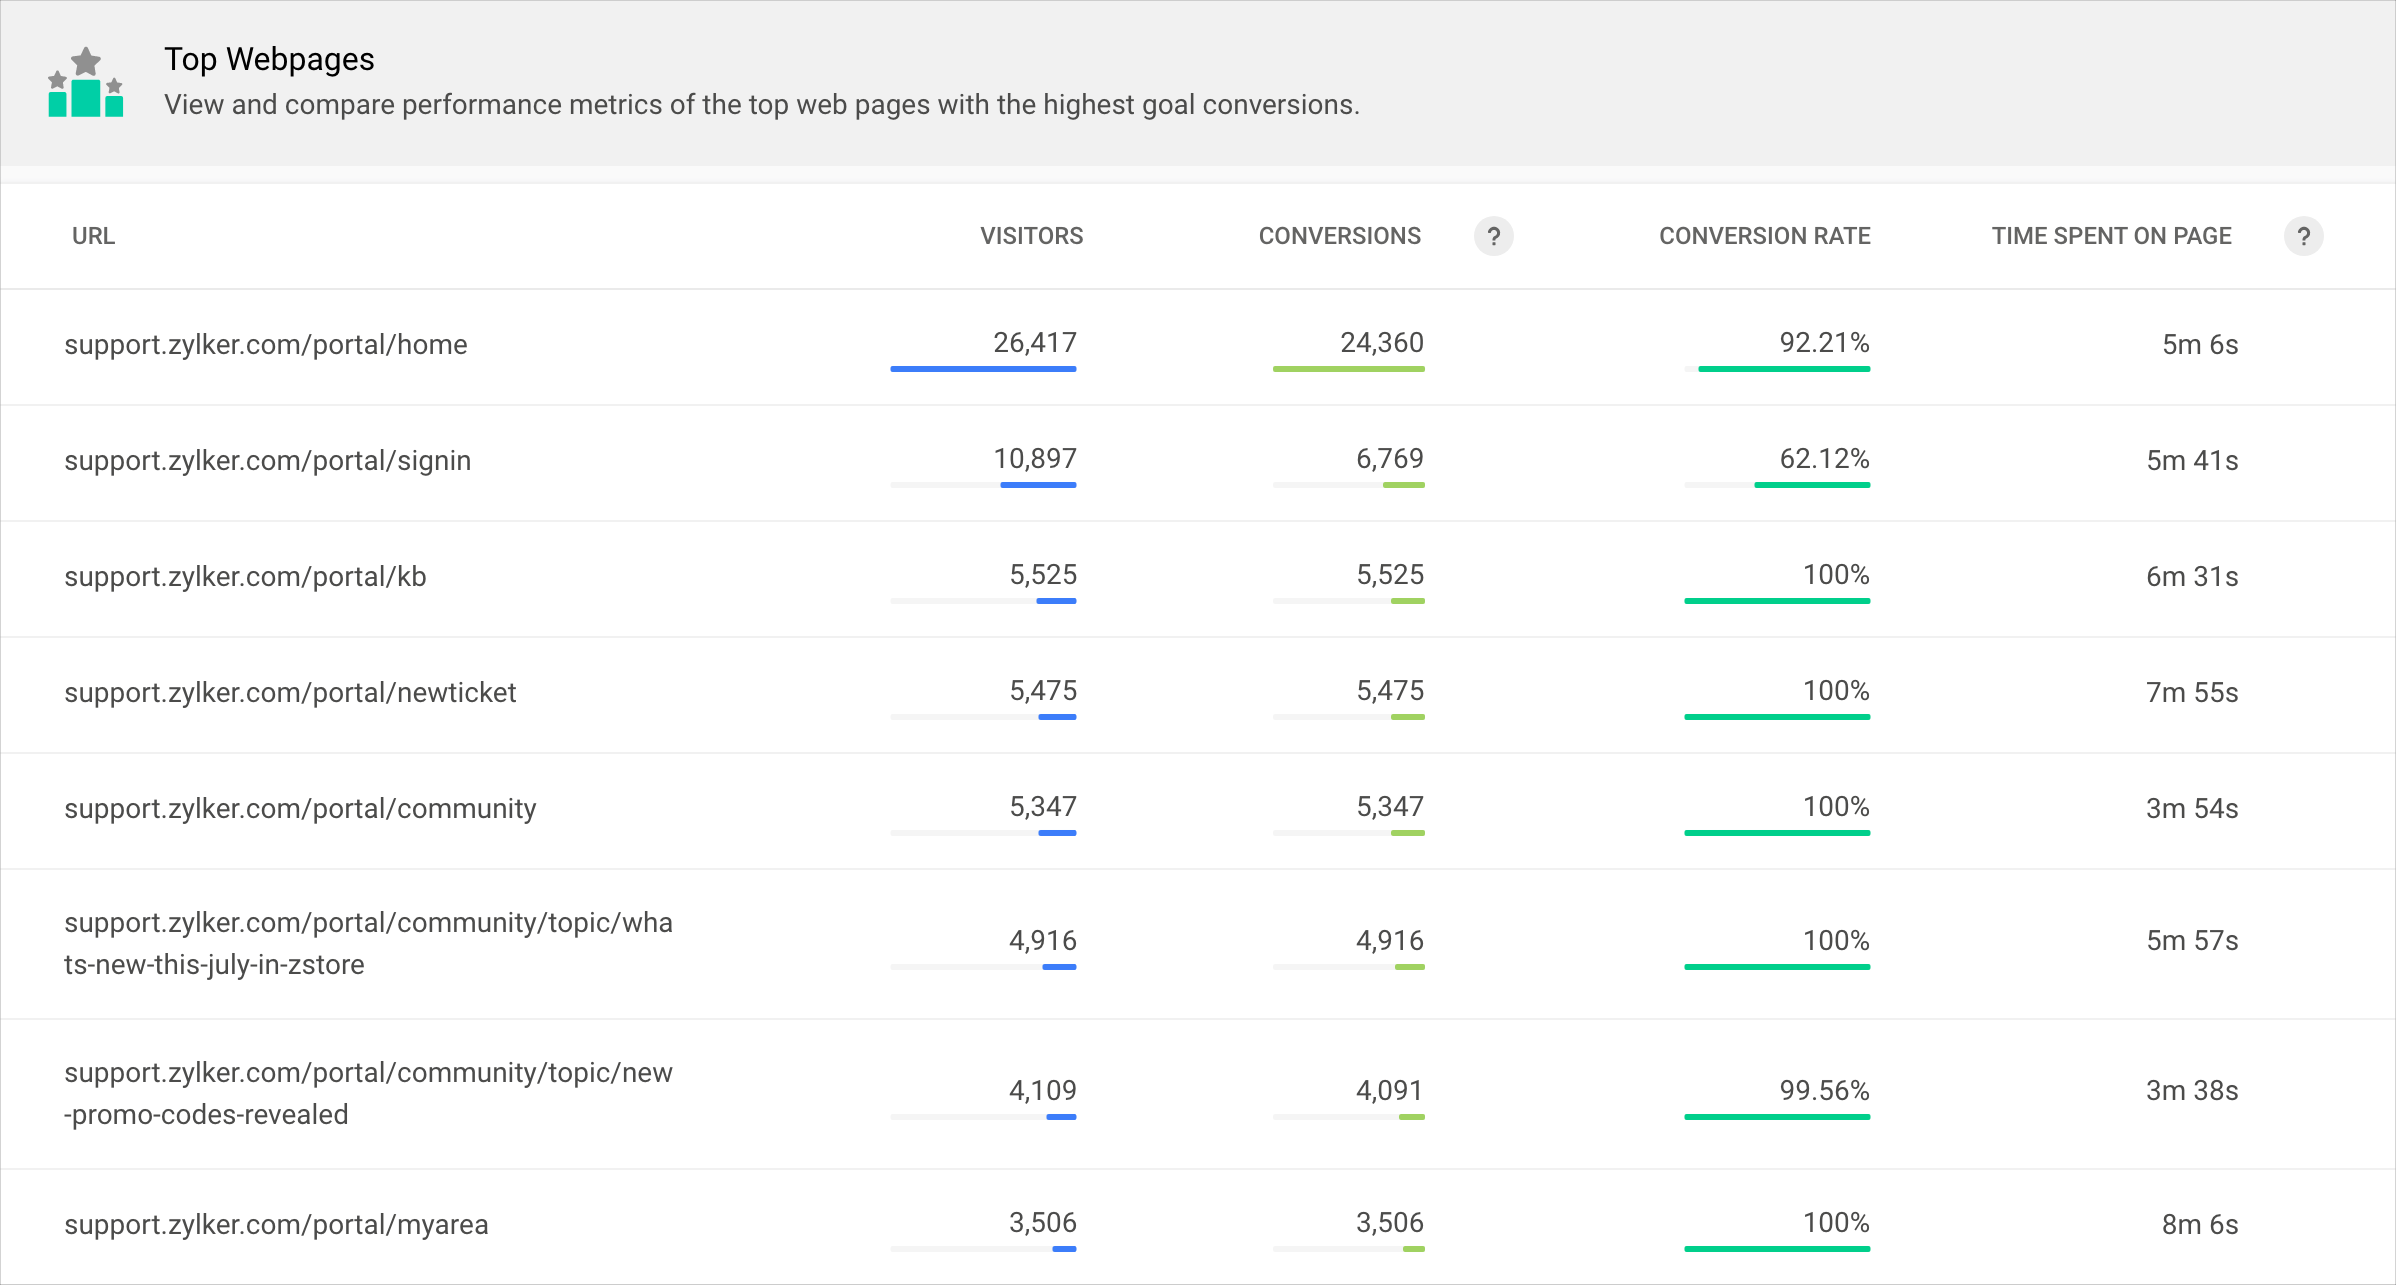The image size is (2396, 1285).
Task: Open whats-new-this-july-in-zstore topic link
Action: coord(368,943)
